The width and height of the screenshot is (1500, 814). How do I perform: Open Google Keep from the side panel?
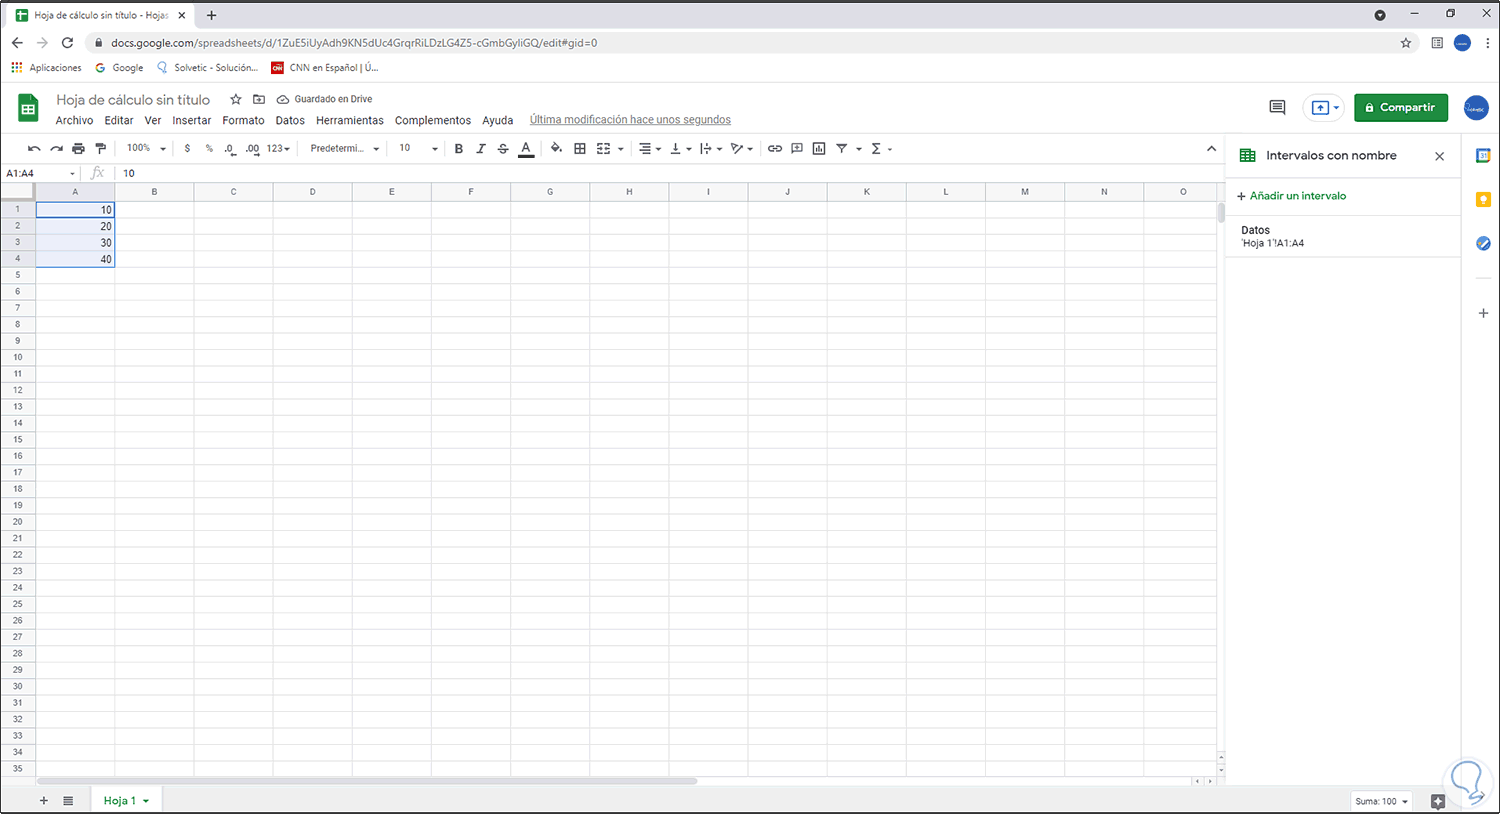[x=1484, y=199]
